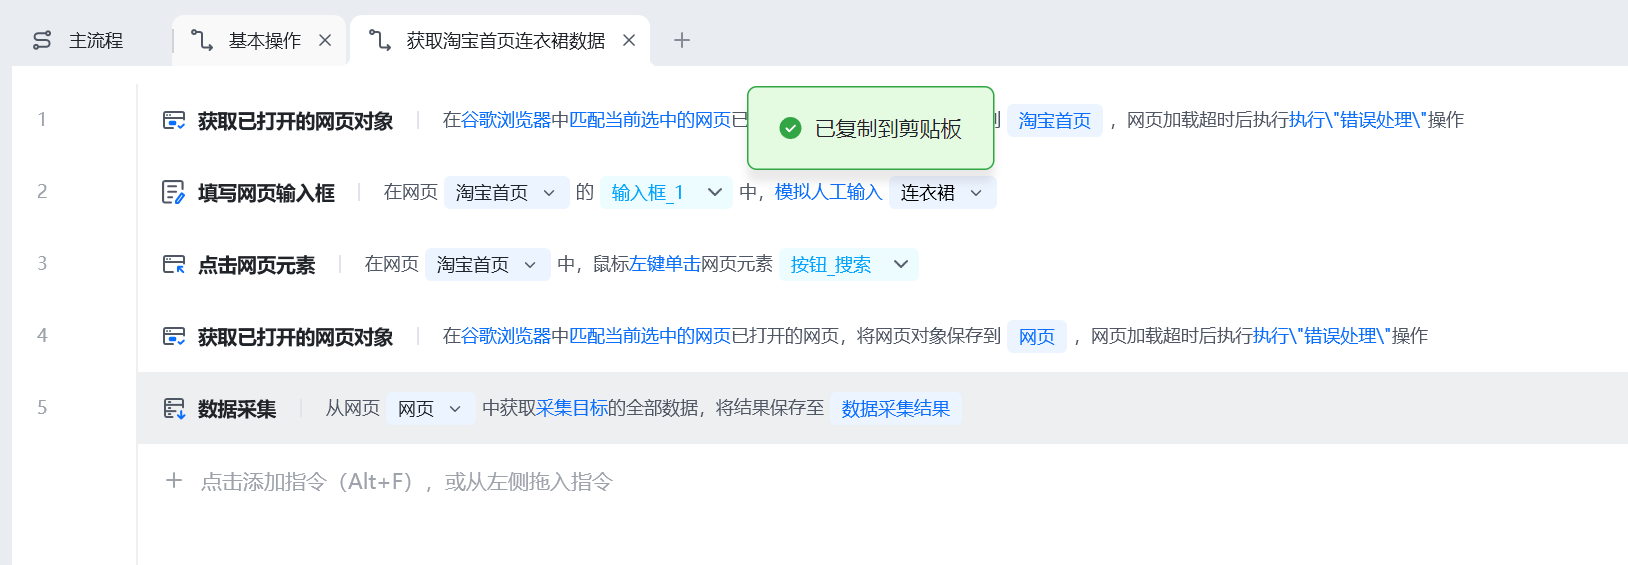This screenshot has width=1628, height=565.
Task: Select row 1 获取已打开的网页对象 command title
Action: point(295,121)
